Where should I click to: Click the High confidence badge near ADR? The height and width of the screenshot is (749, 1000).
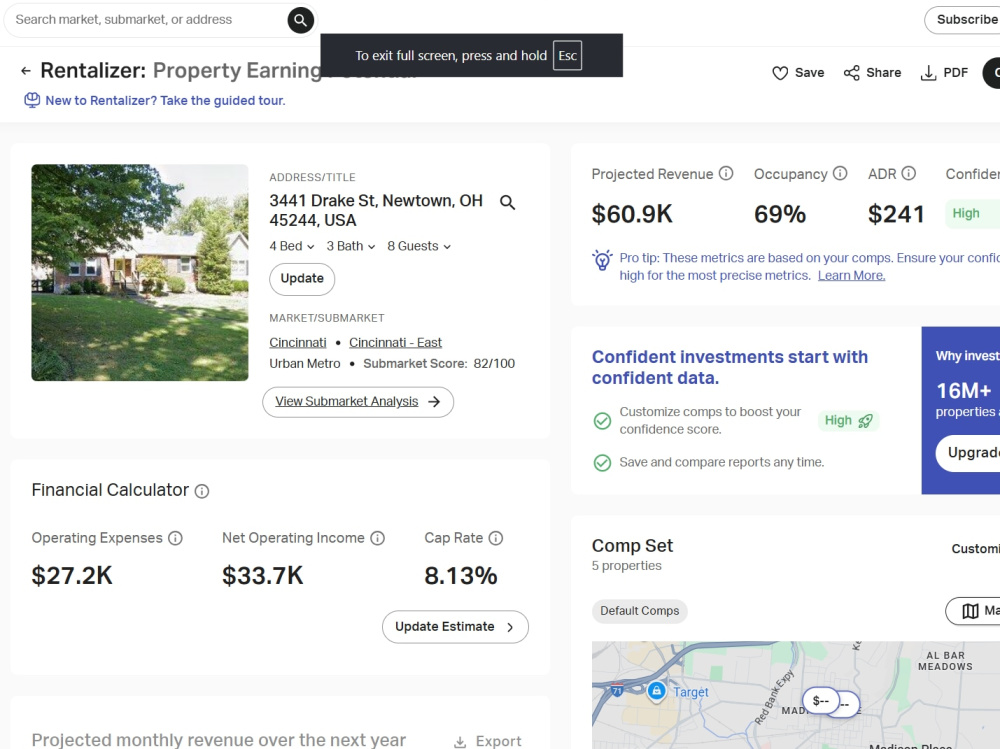click(972, 214)
